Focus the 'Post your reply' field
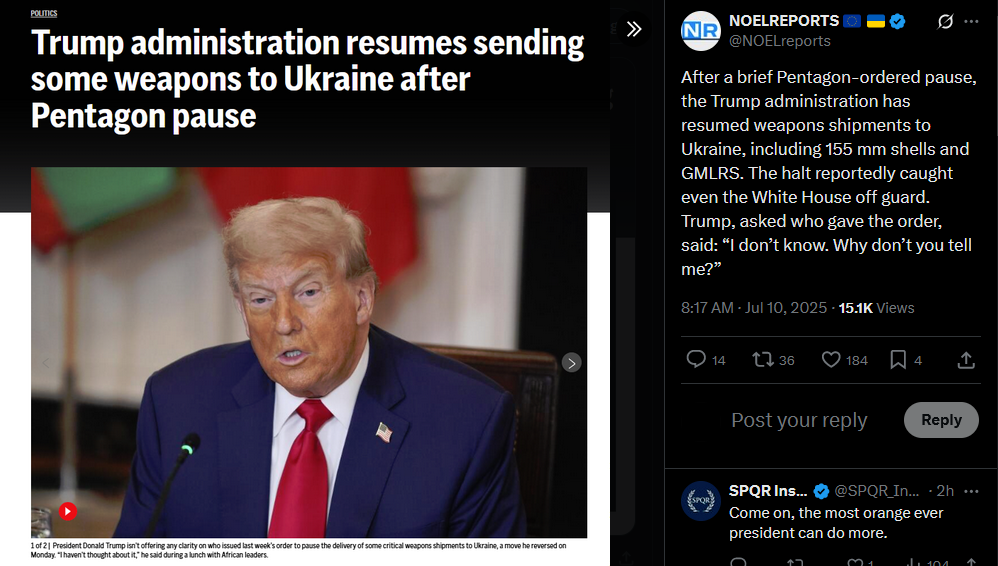Screen dimensions: 998x566 click(799, 420)
